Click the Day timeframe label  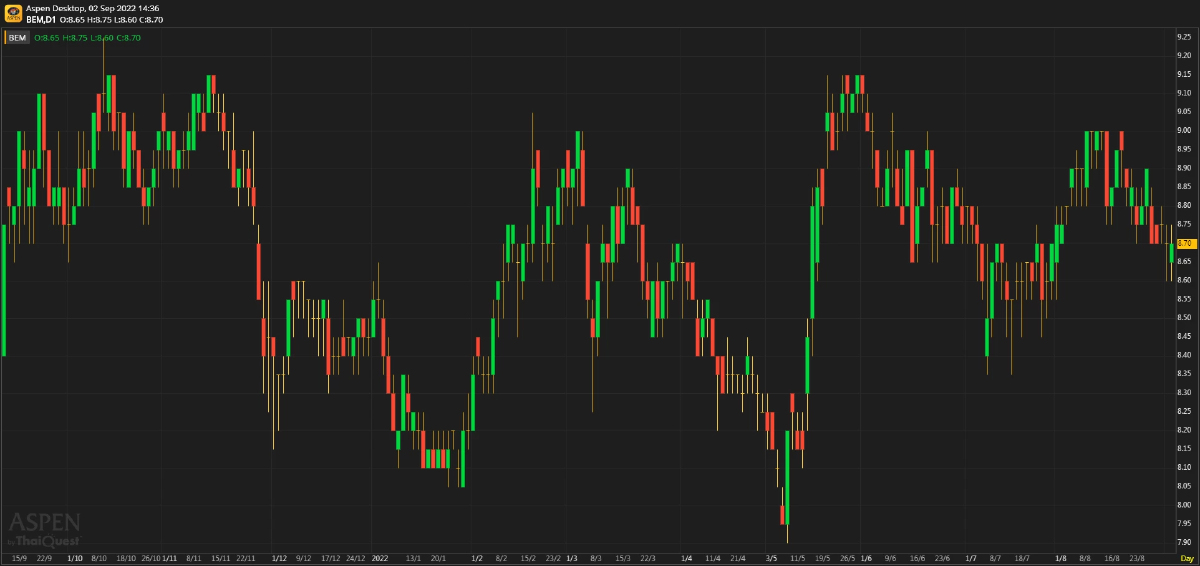point(1186,557)
